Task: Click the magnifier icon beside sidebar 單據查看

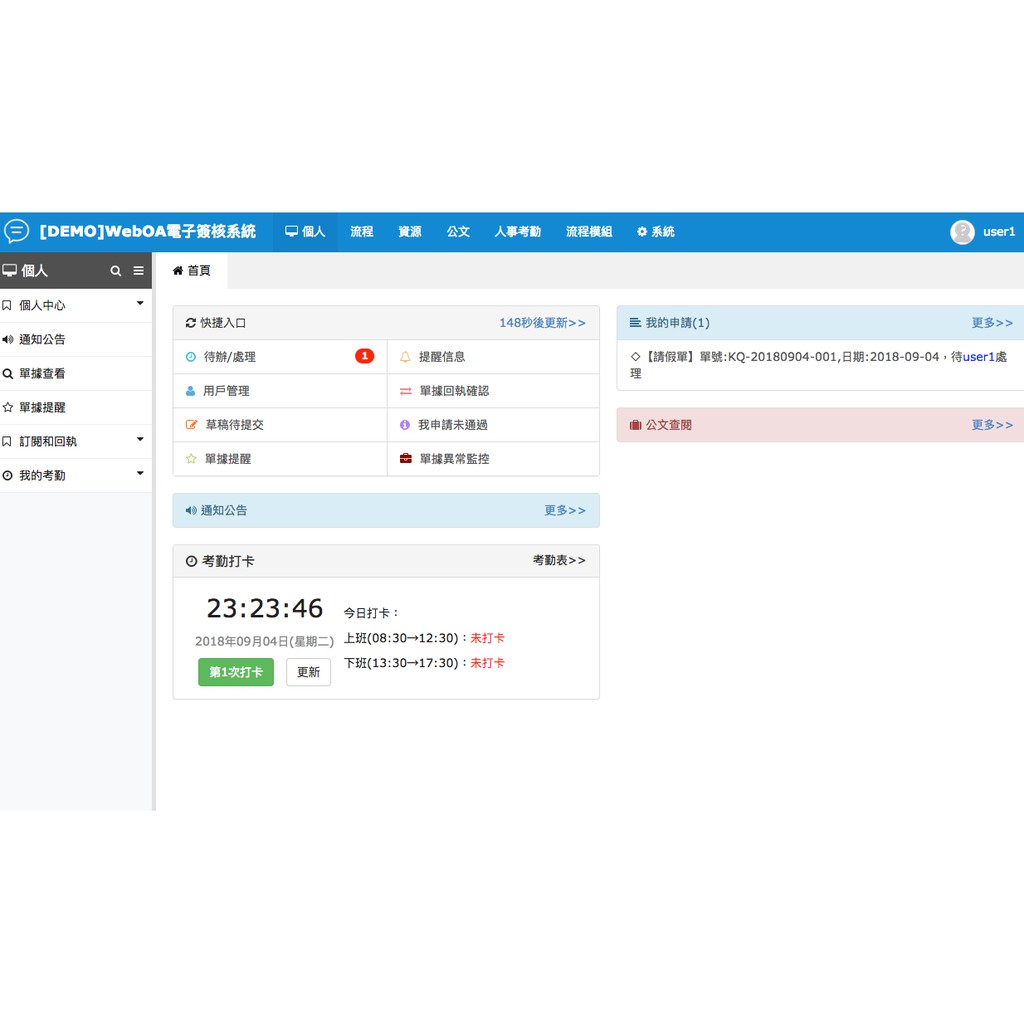Action: pos(8,374)
